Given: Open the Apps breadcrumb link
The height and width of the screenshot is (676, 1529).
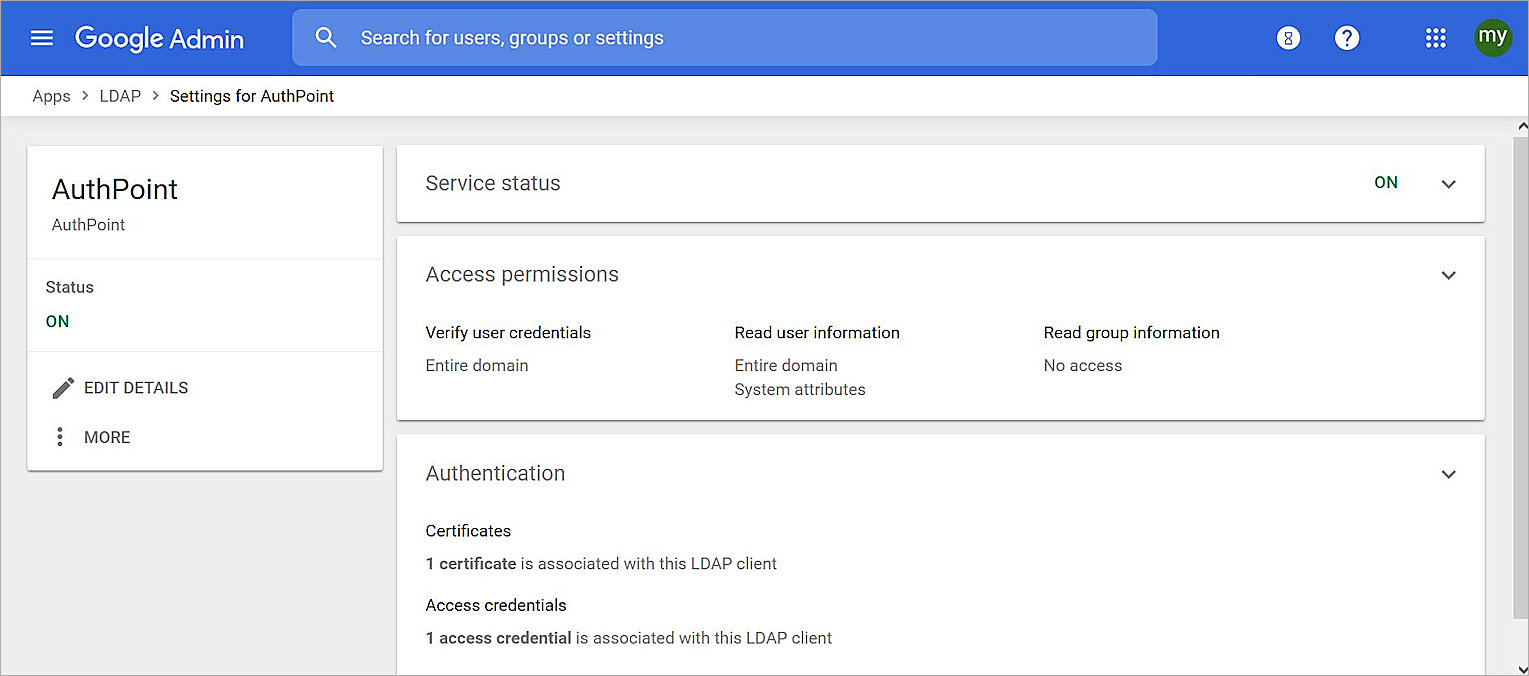Looking at the screenshot, I should tap(51, 96).
